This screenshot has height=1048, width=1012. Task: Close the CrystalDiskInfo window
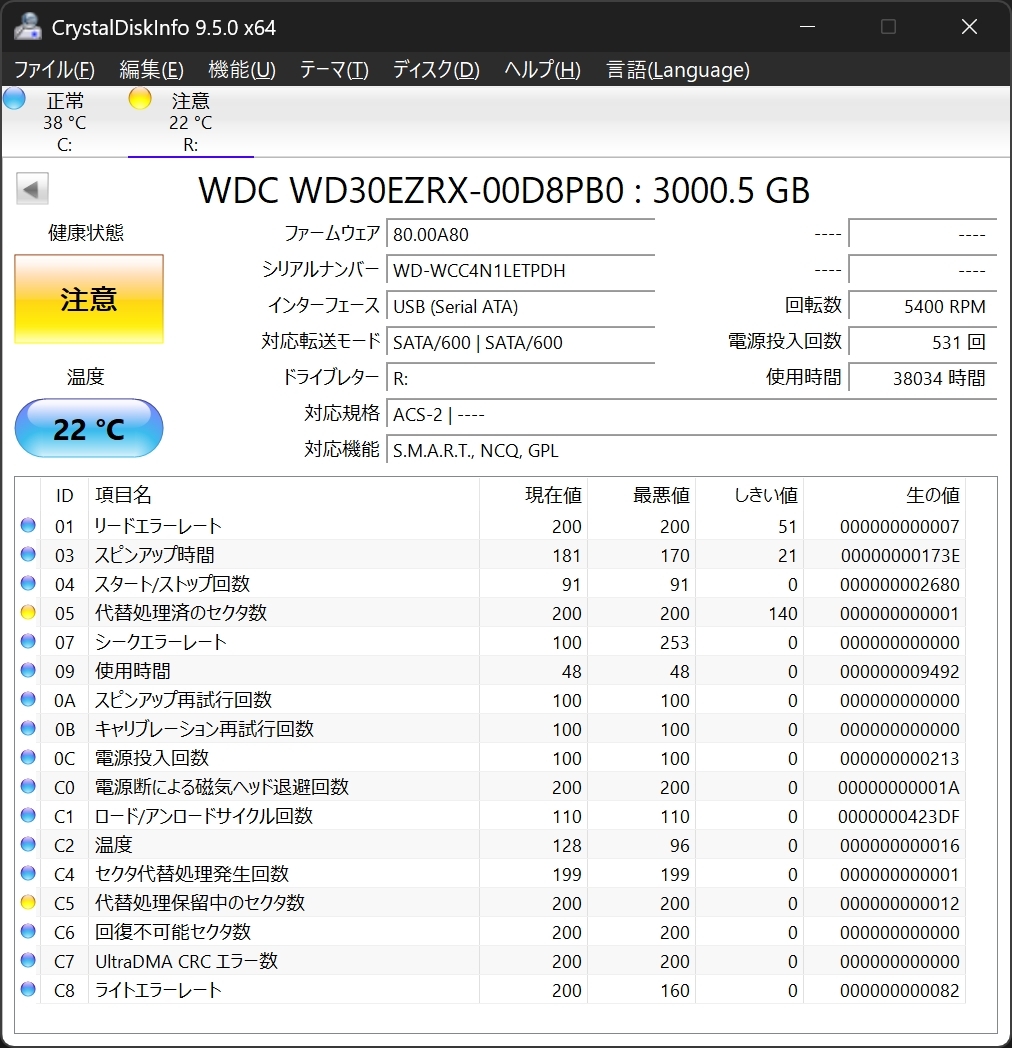coord(969,27)
